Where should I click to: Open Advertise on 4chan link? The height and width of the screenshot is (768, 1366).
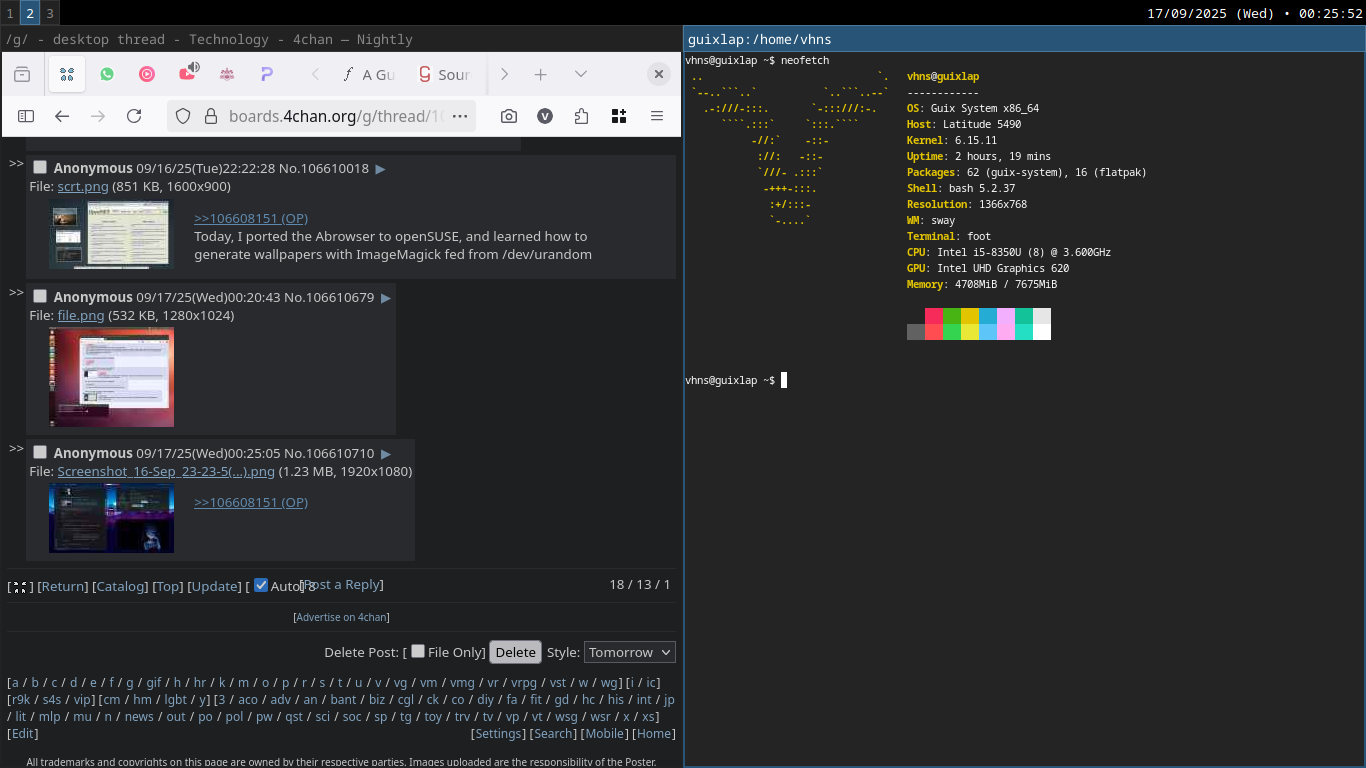point(341,618)
